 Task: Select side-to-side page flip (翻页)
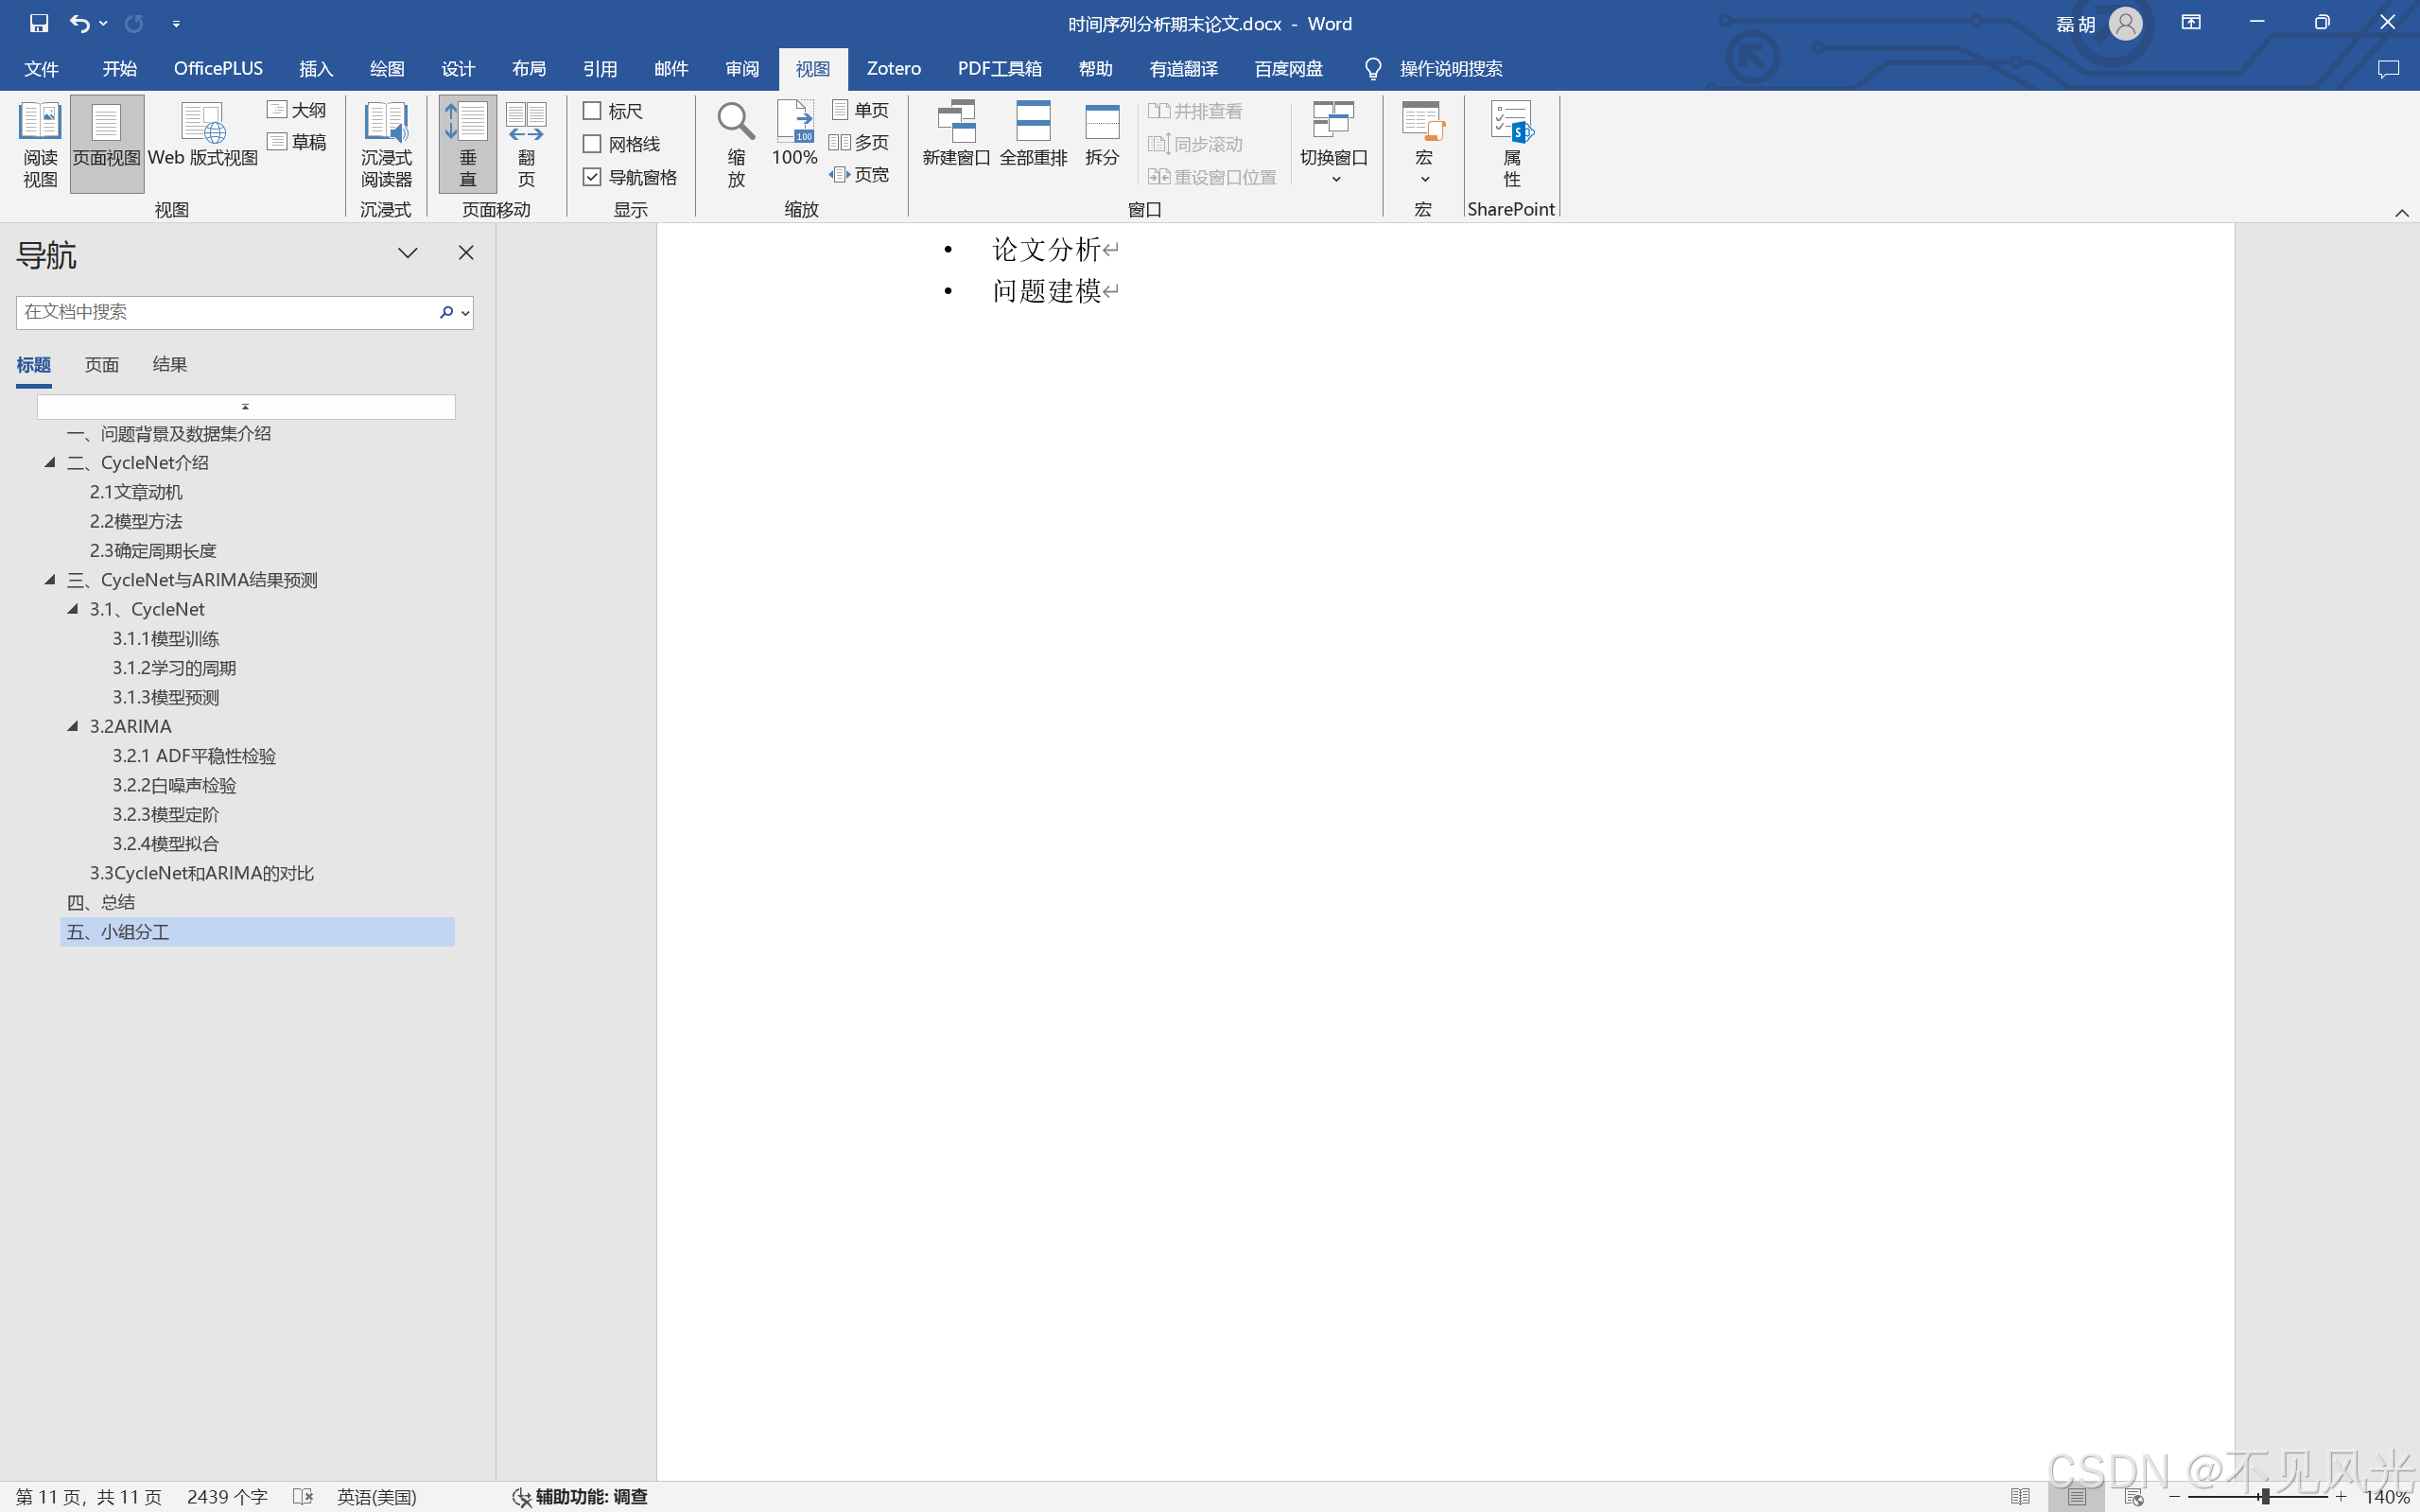pos(526,143)
